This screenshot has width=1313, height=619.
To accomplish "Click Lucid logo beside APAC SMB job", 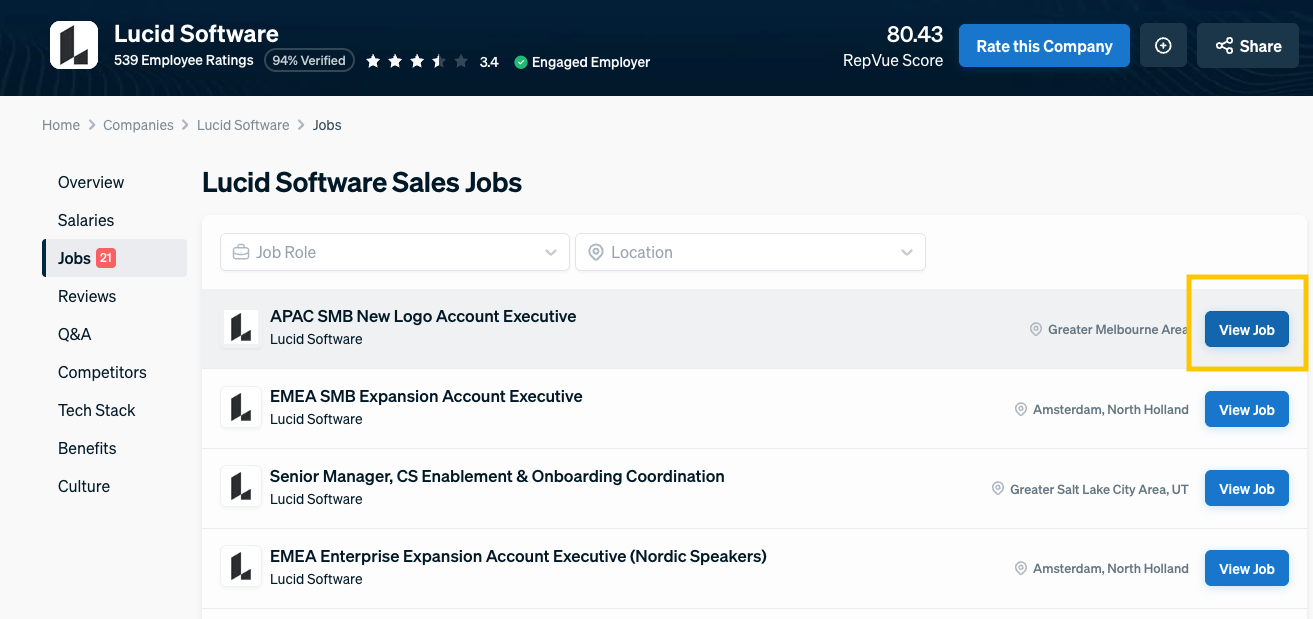I will [x=241, y=328].
